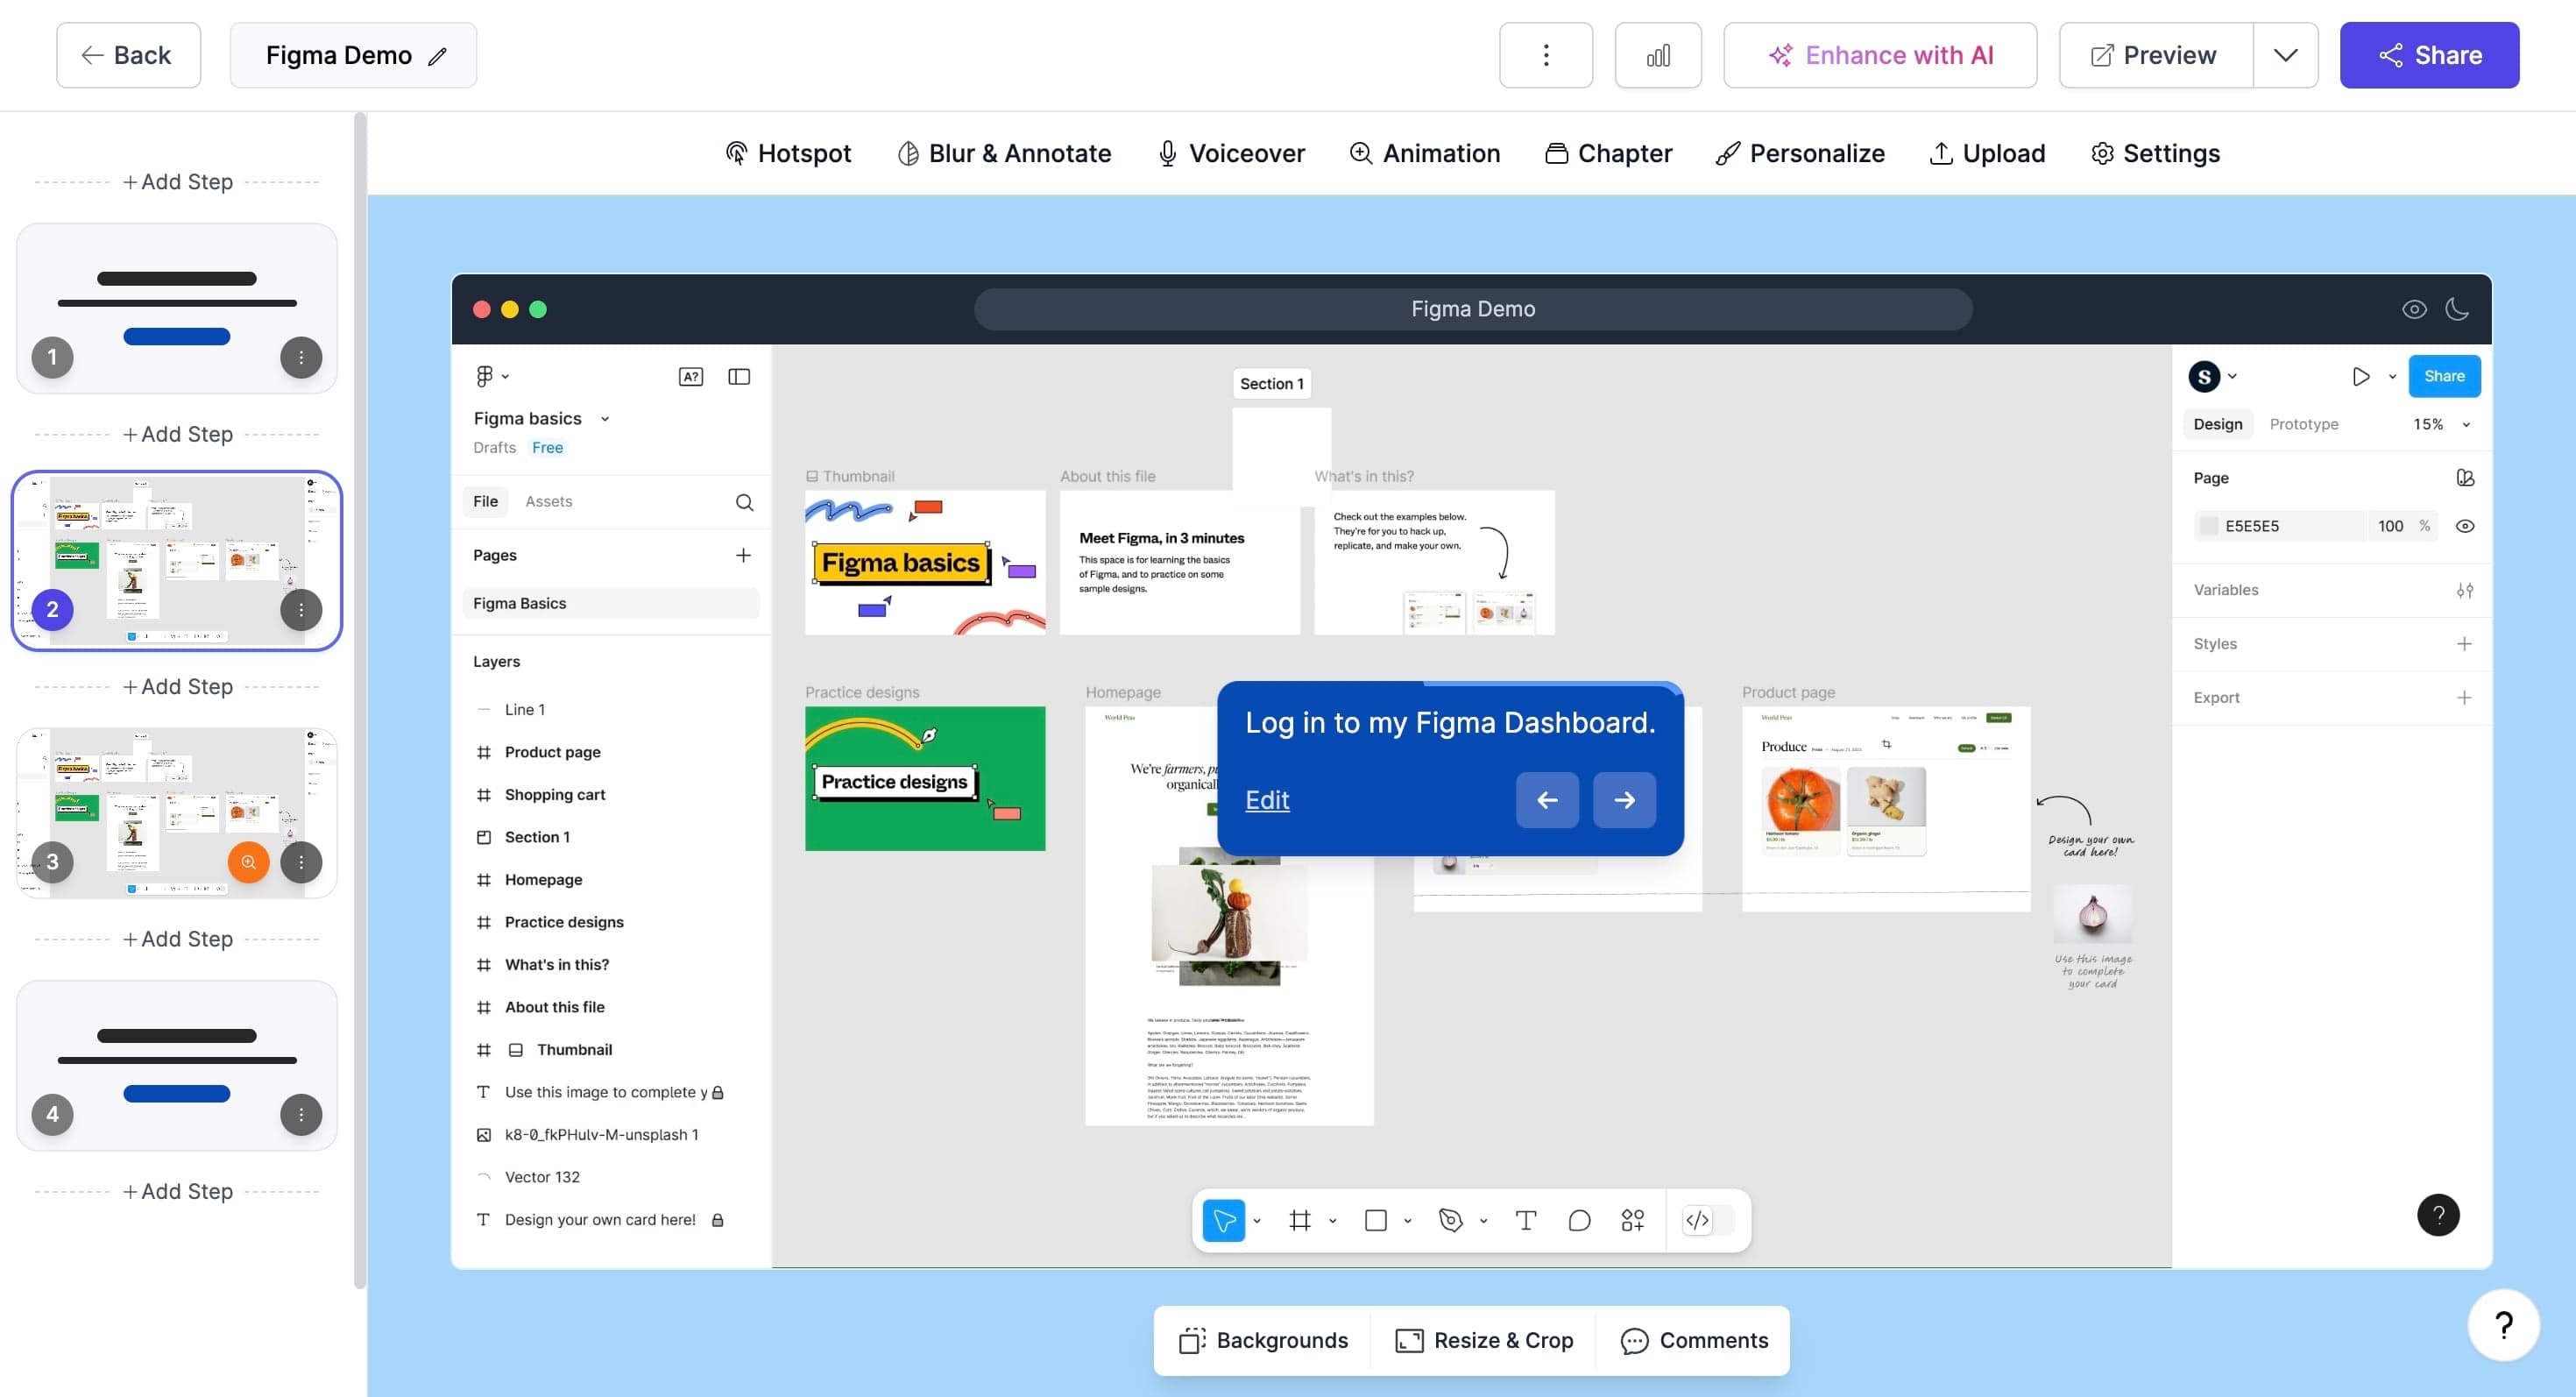Toggle page color visibility eye icon
The height and width of the screenshot is (1397, 2576).
click(x=2465, y=526)
